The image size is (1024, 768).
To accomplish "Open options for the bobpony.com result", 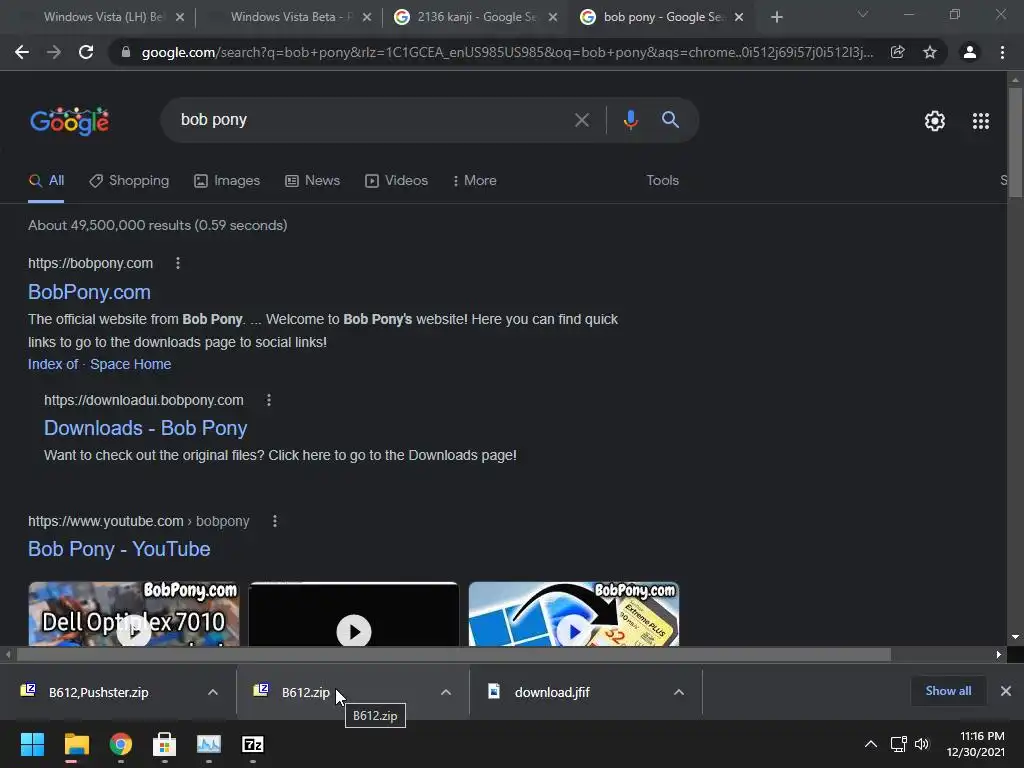I will 178,263.
